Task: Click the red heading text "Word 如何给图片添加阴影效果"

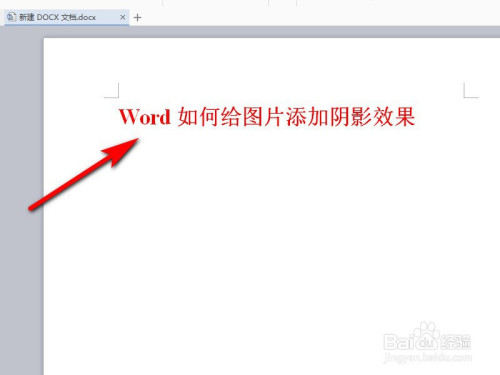Action: coord(267,117)
